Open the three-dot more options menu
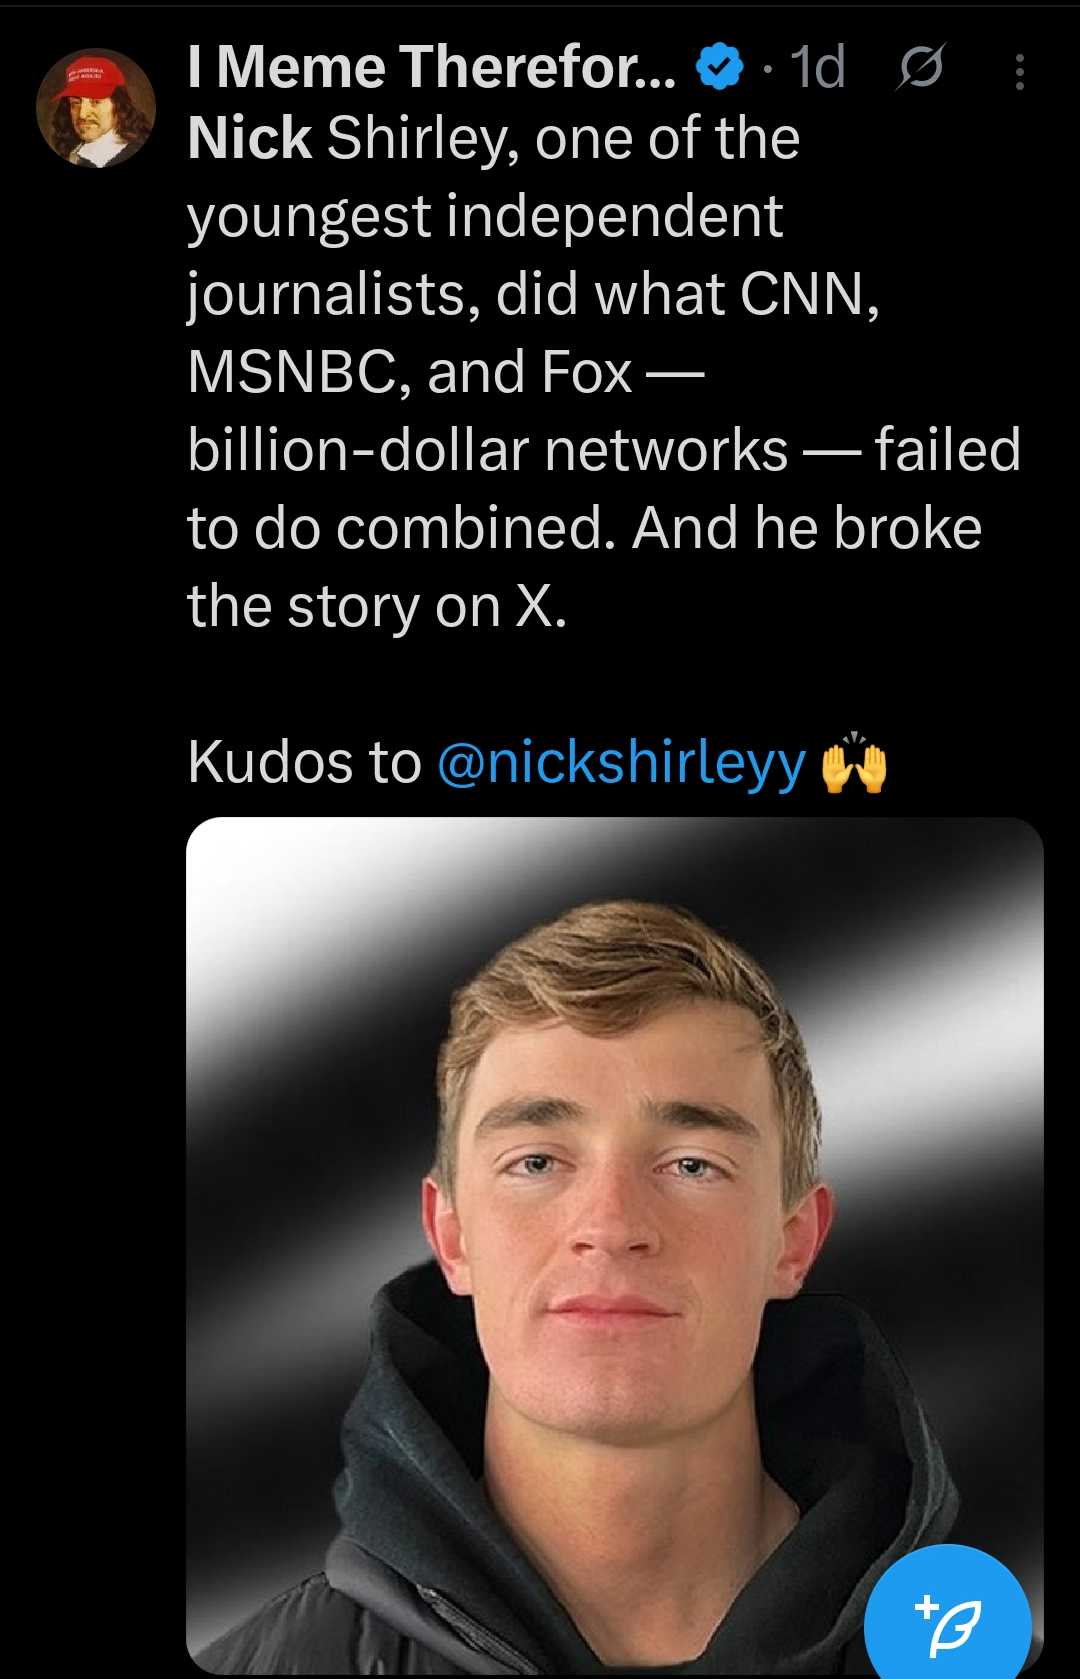The width and height of the screenshot is (1080, 1679). coord(1019,72)
